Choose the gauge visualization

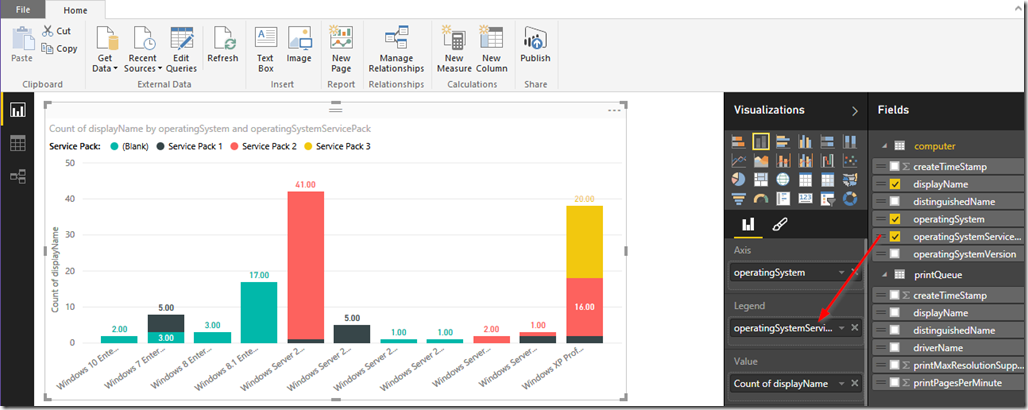click(x=761, y=197)
